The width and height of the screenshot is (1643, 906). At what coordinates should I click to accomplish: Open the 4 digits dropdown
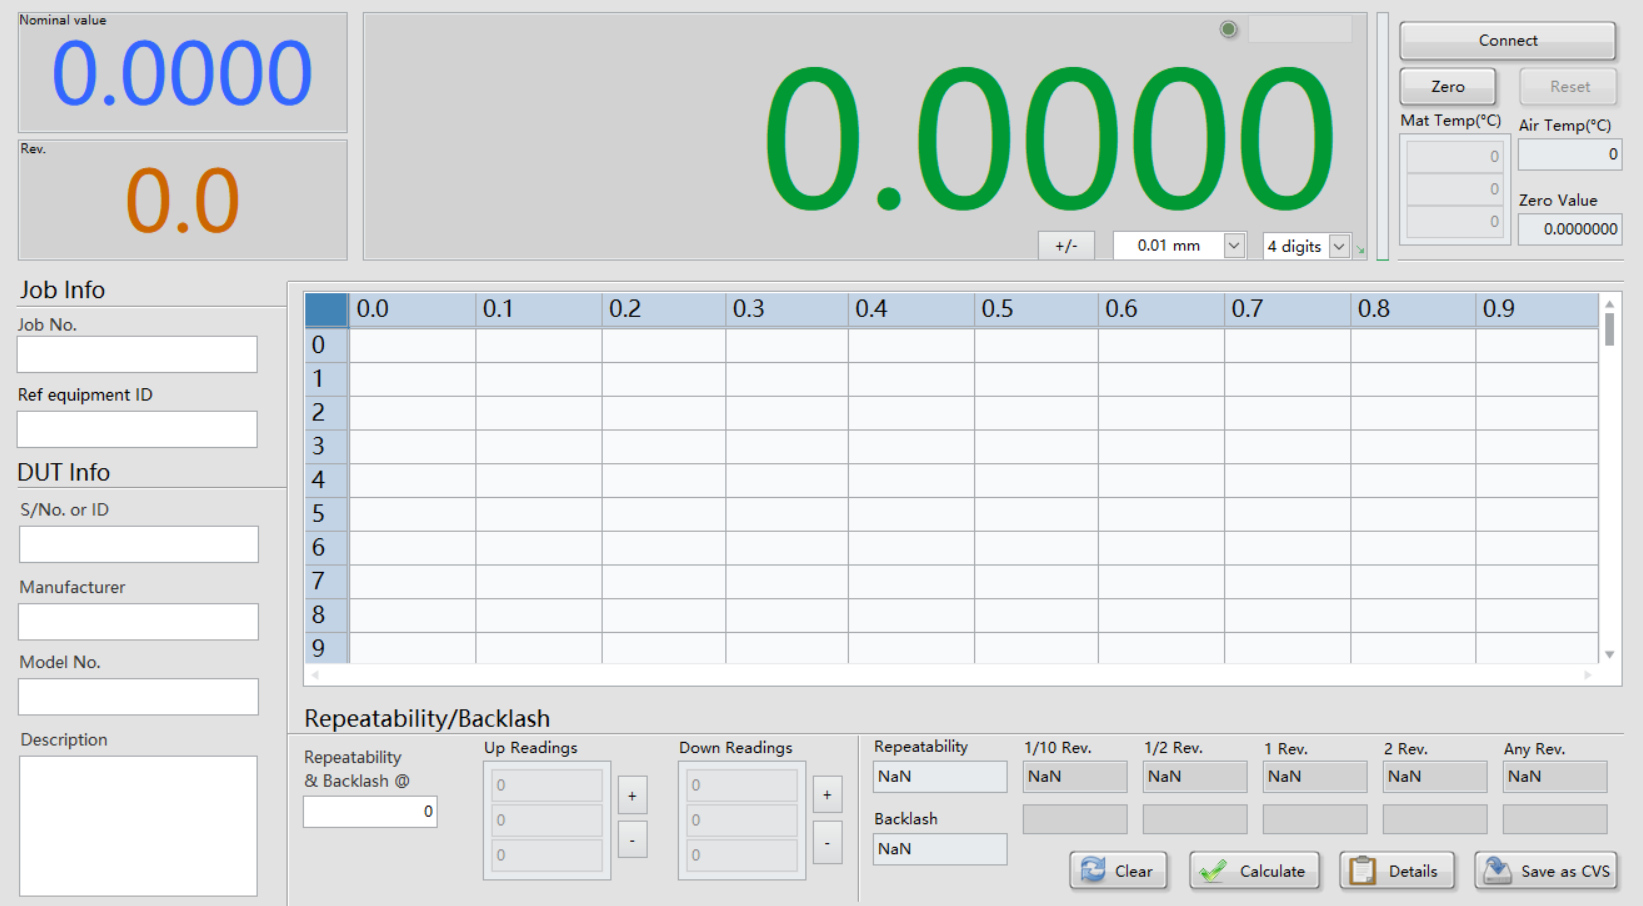[1339, 246]
